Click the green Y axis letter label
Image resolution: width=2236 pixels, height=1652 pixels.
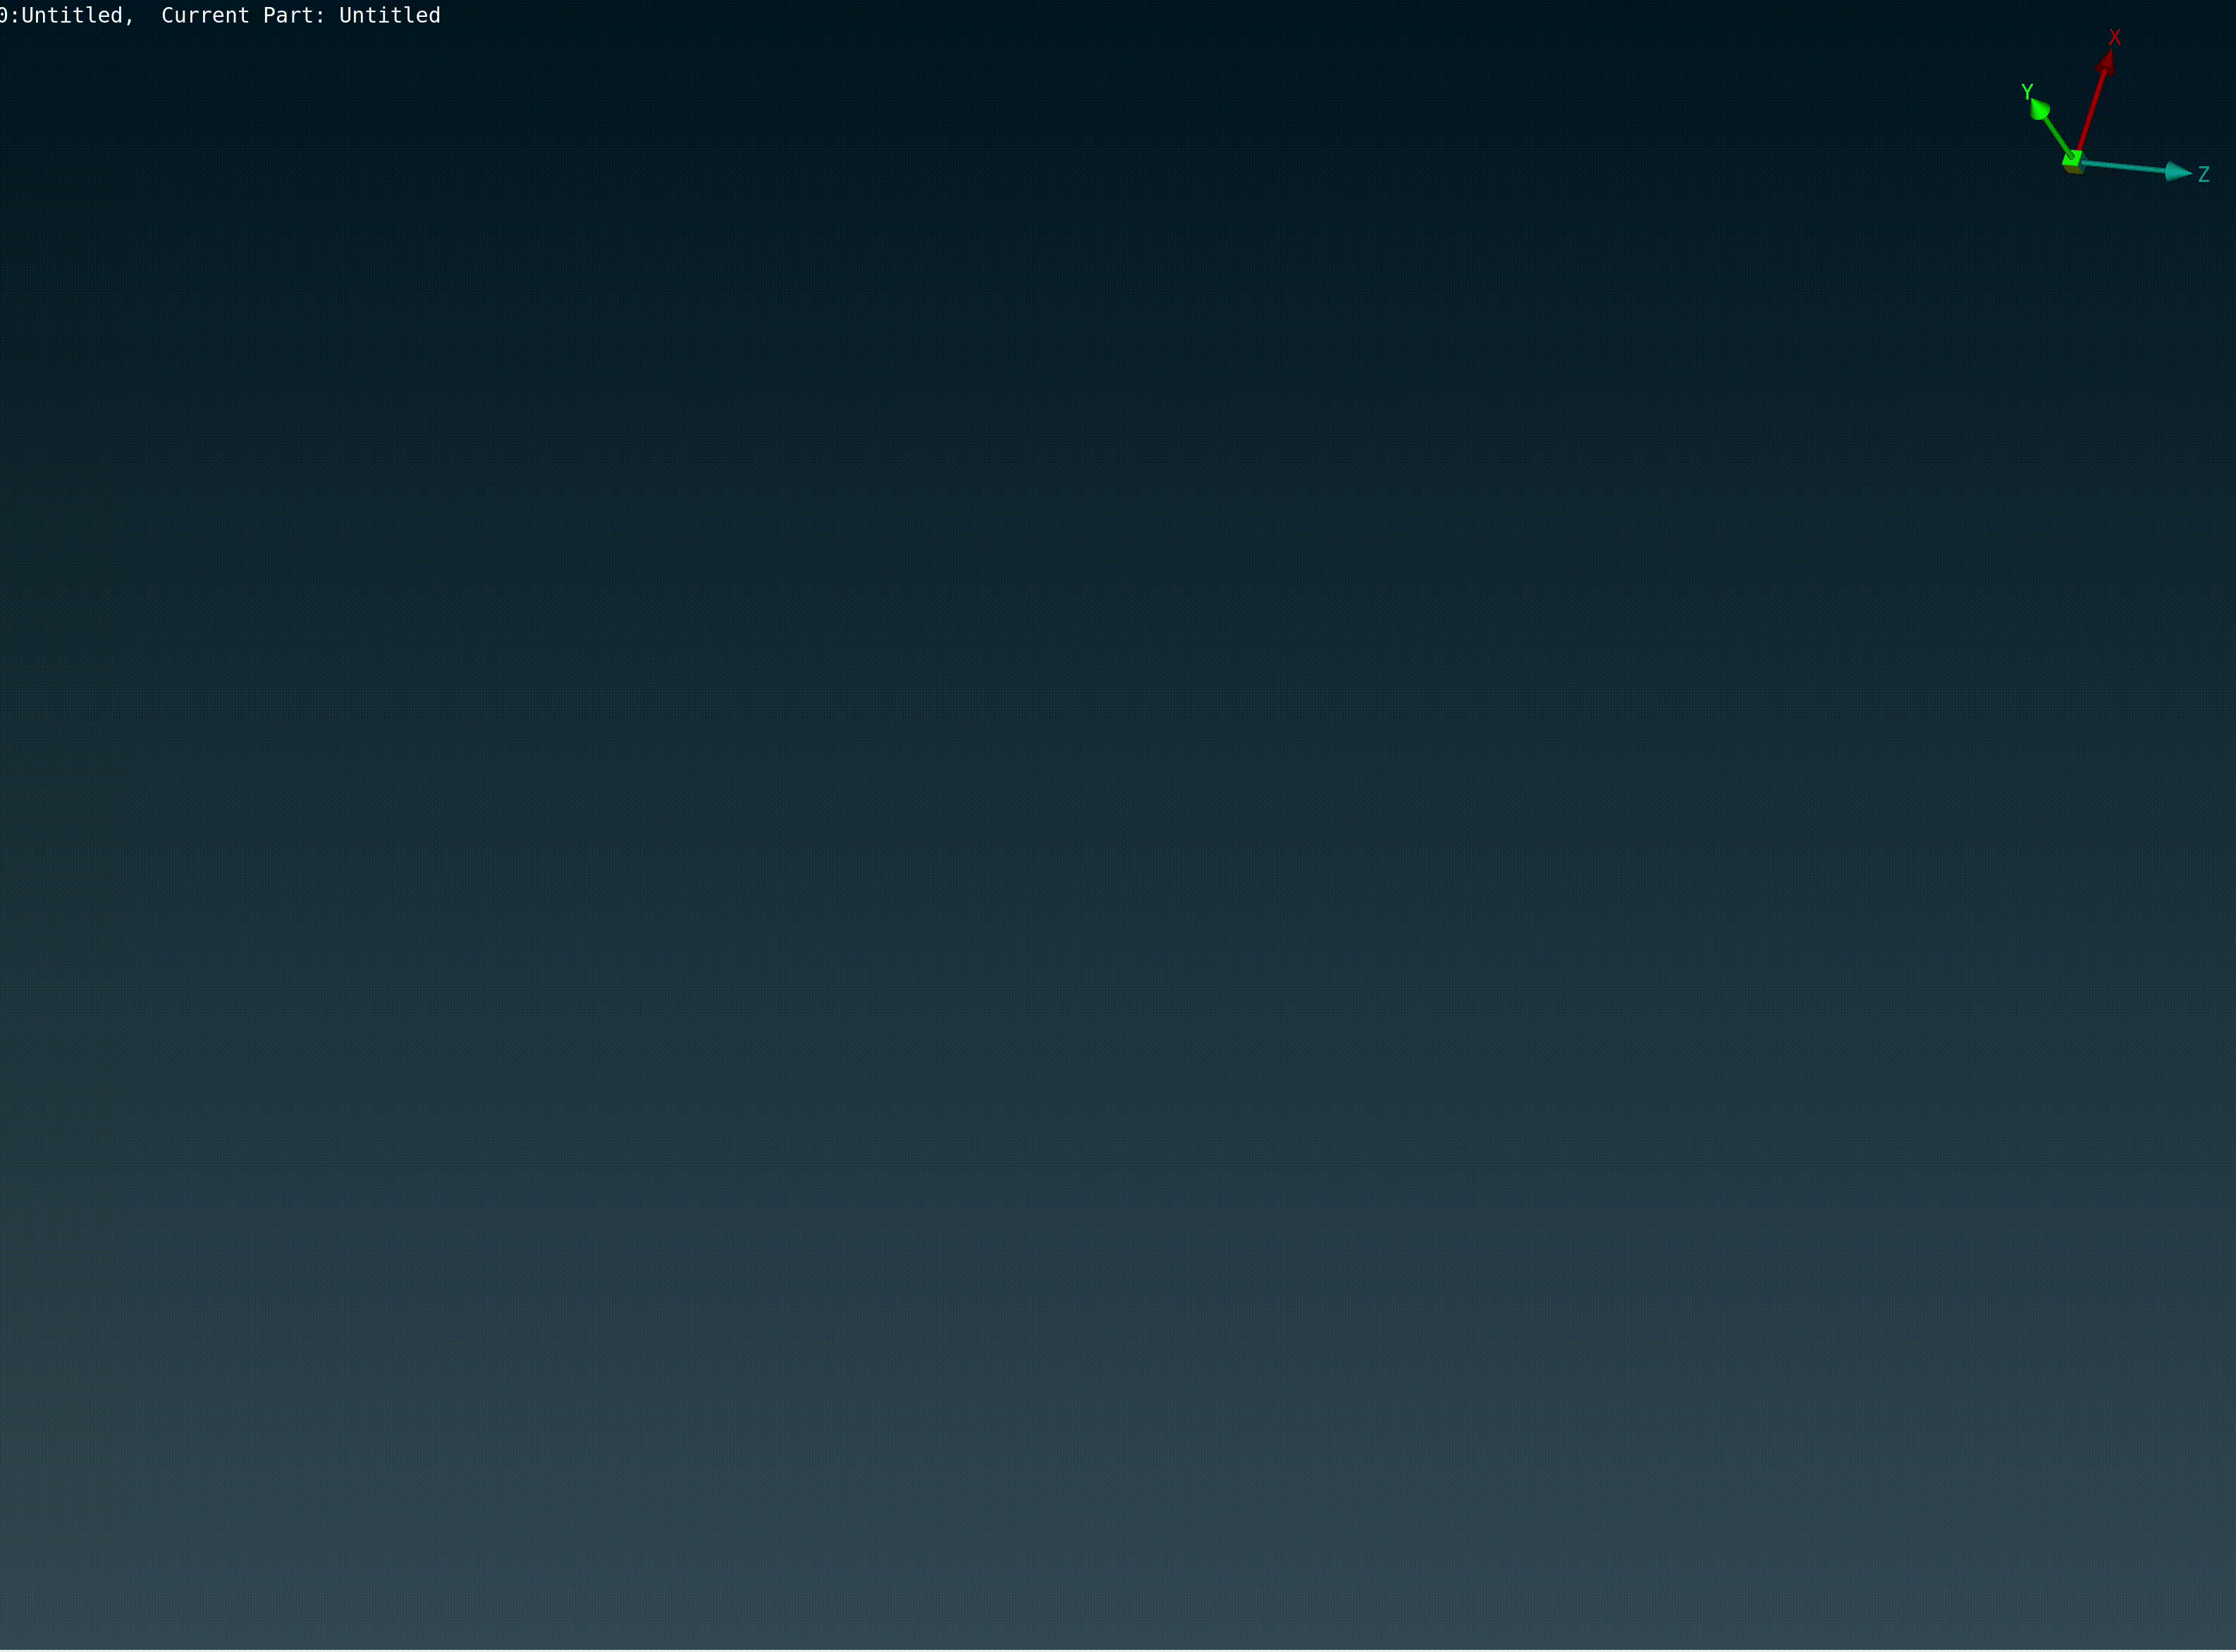2027,91
